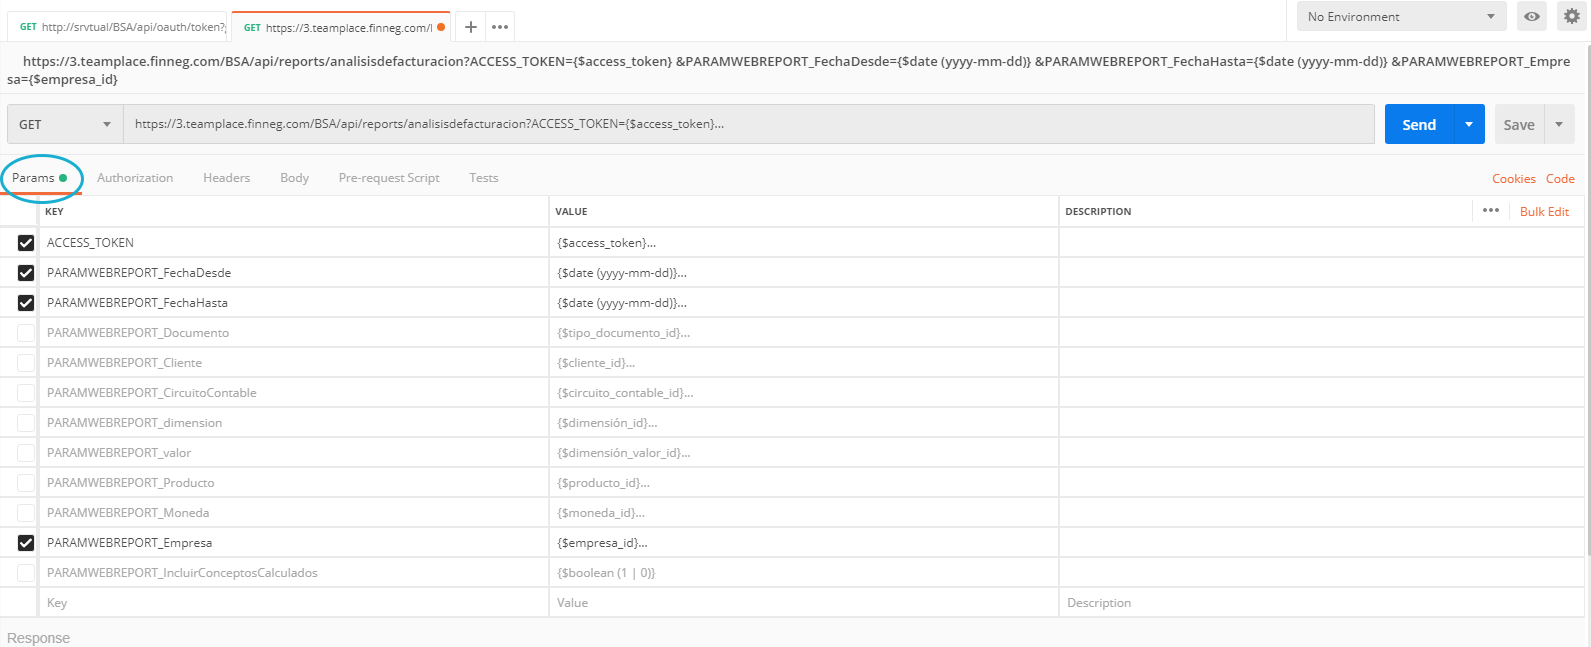Click the {$dimensión_id} value cell
This screenshot has width=1591, height=647.
point(803,423)
